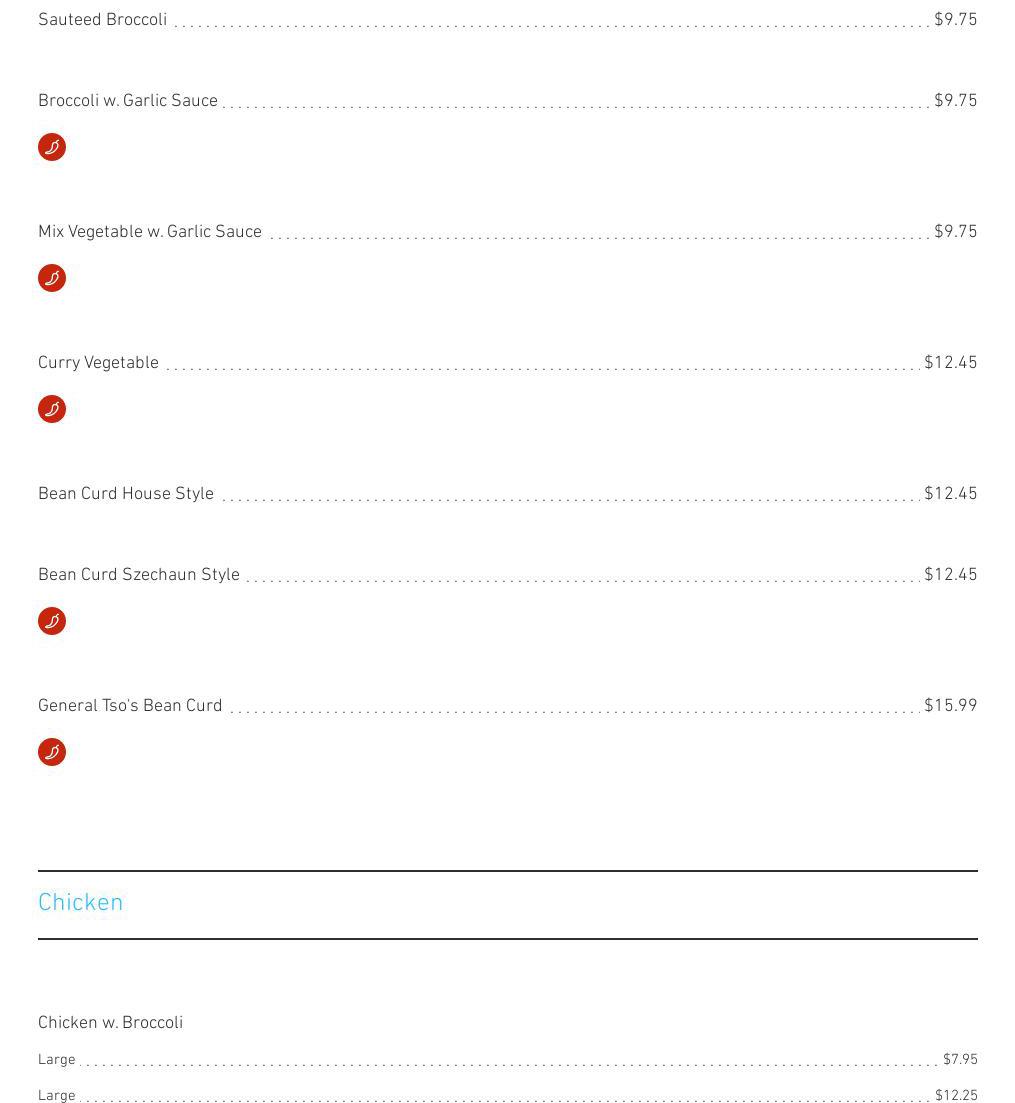The height and width of the screenshot is (1103, 1015).
Task: Click spicy icon under General Tso's Bean Curd
Action: [52, 752]
